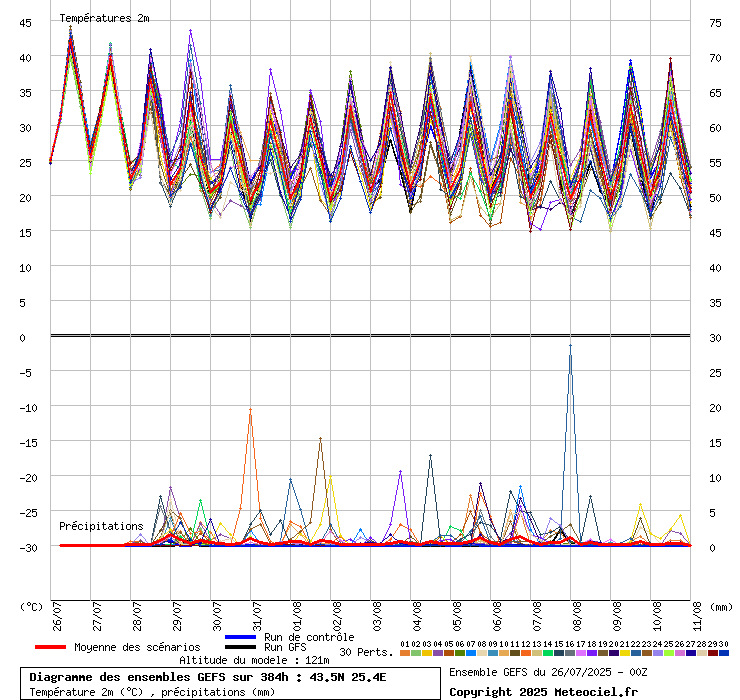Click the 02/08 date label on x-axis
Screen dimensions: 740x700
337,616
